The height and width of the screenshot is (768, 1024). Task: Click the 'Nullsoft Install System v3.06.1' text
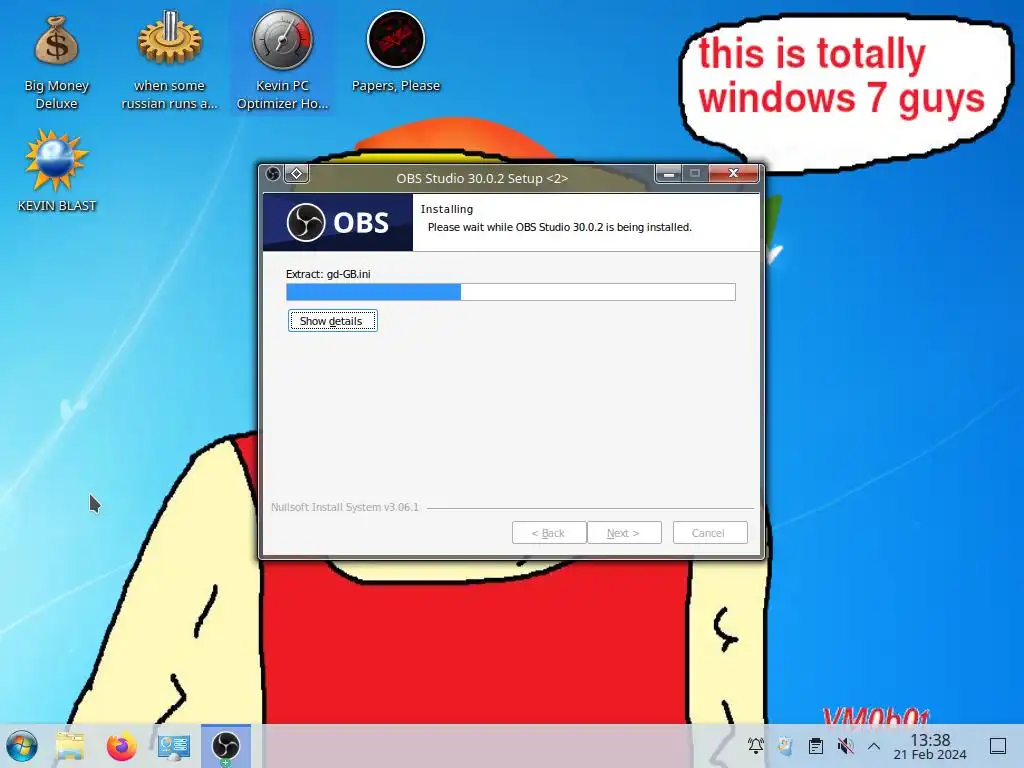pyautogui.click(x=345, y=507)
